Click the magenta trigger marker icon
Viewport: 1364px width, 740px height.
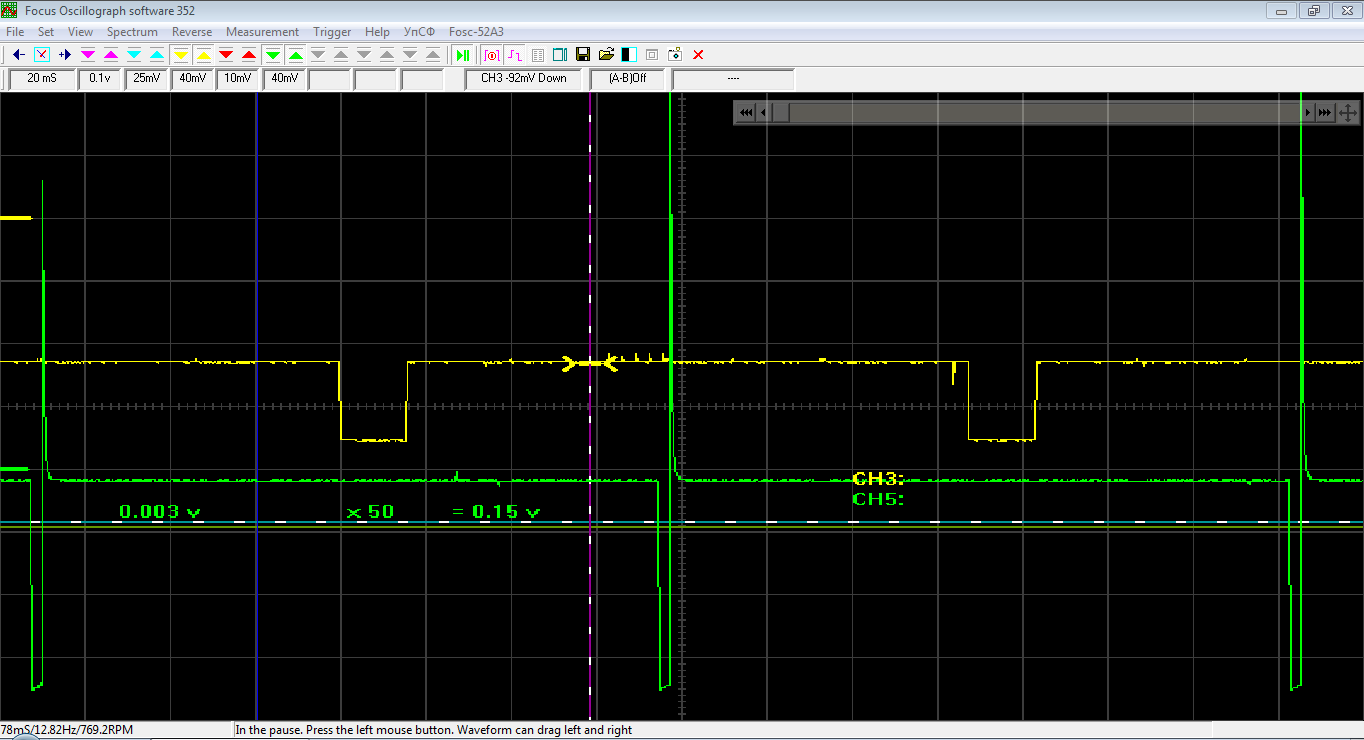click(491, 54)
